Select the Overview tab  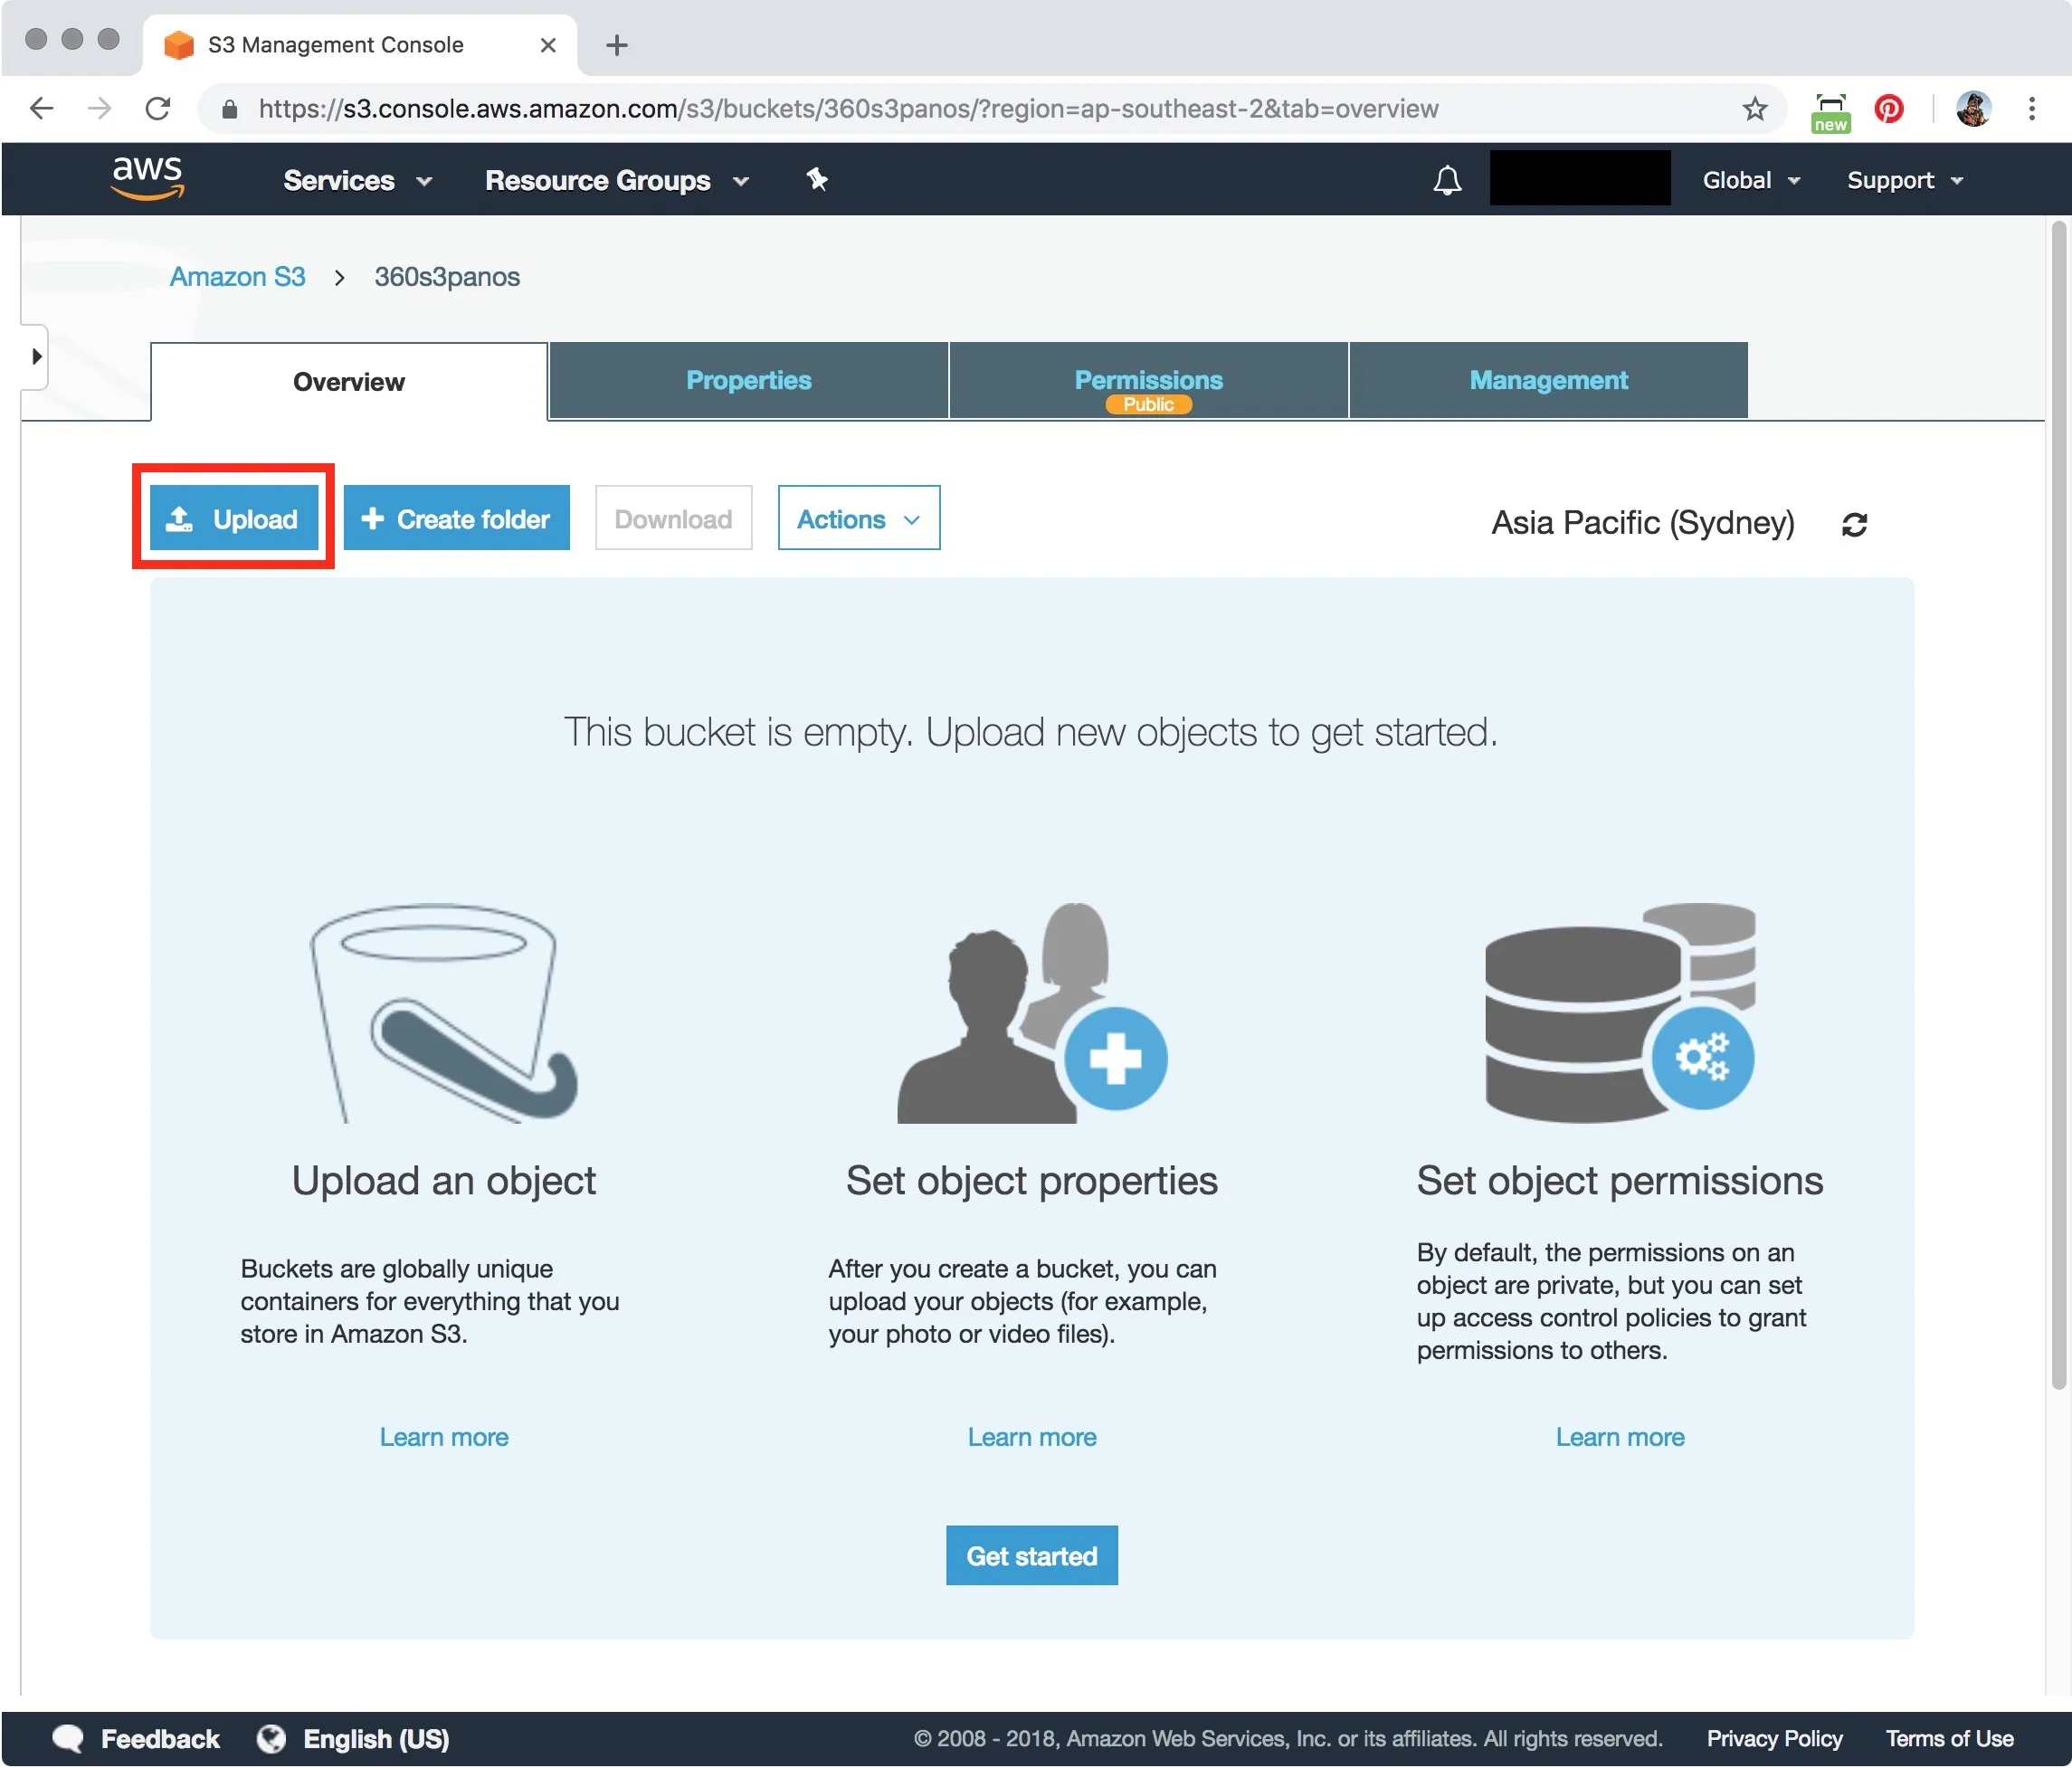tap(349, 381)
